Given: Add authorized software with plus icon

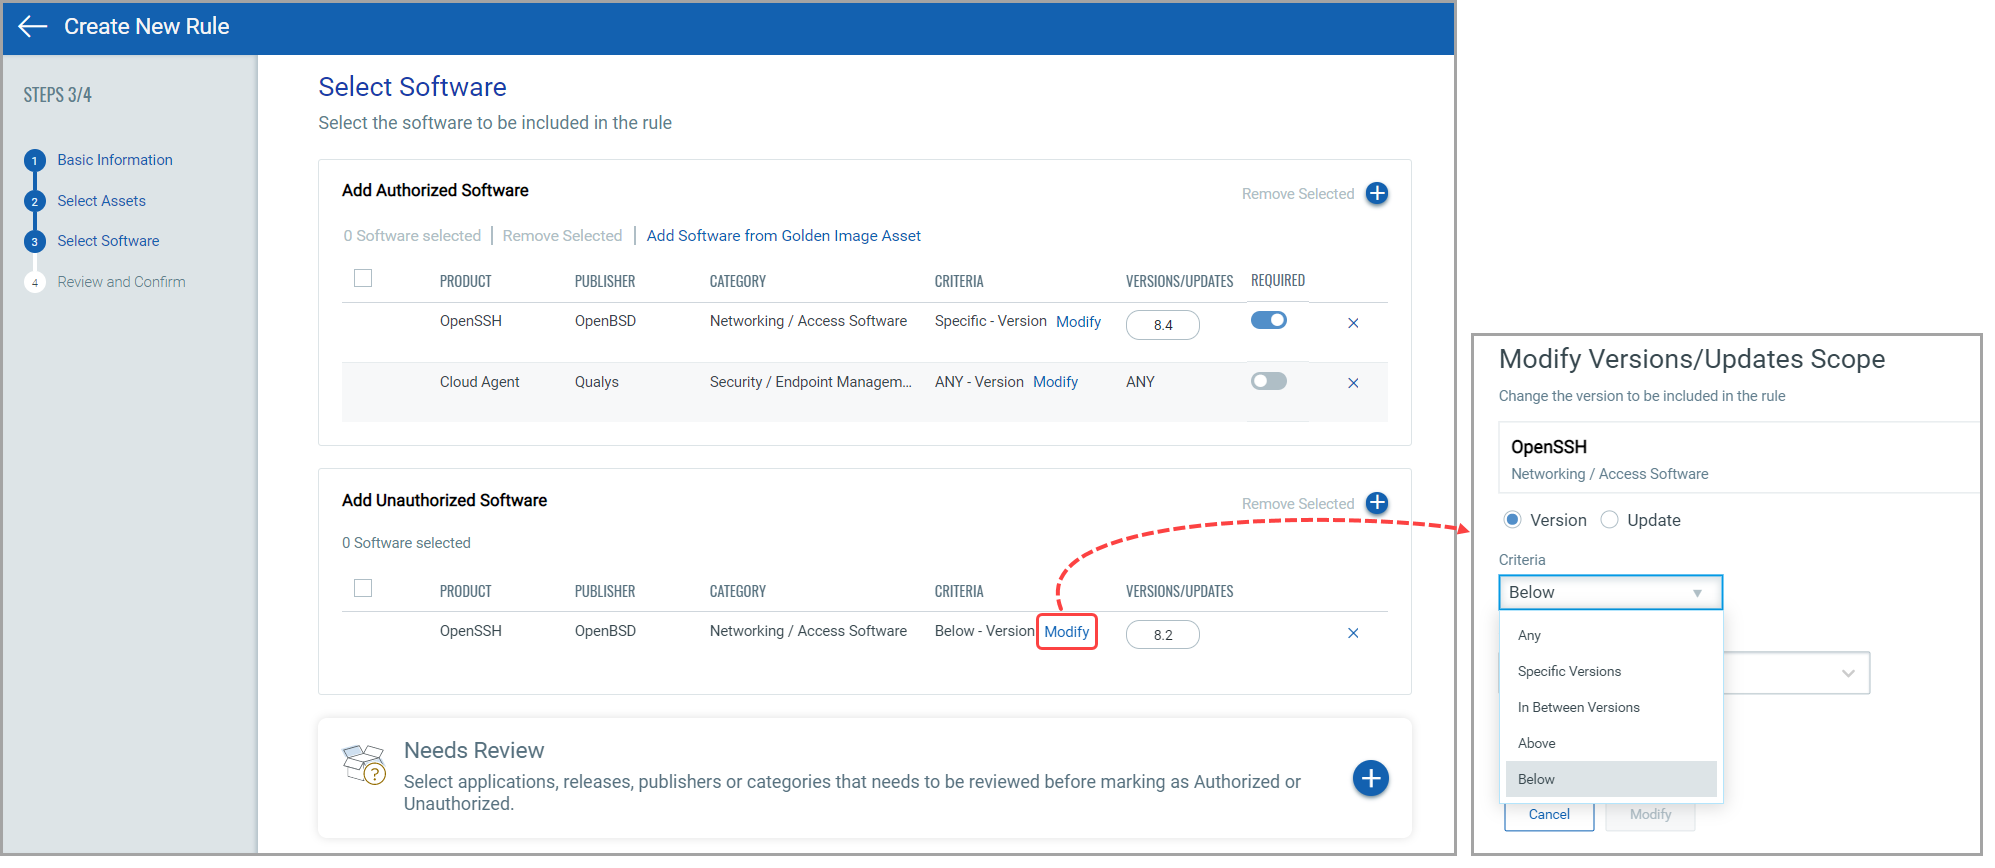Looking at the screenshot, I should pos(1377,193).
